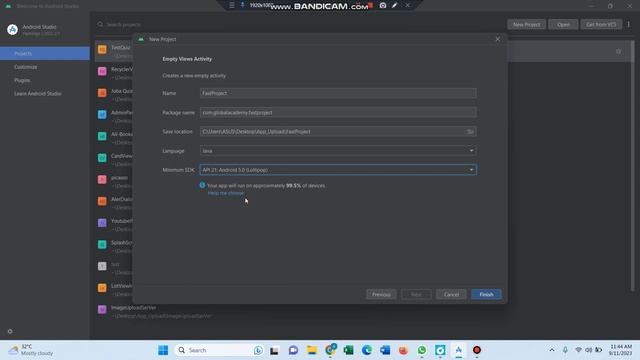Click the welcome window project list scrollbar

pyautogui.click(x=633, y=165)
